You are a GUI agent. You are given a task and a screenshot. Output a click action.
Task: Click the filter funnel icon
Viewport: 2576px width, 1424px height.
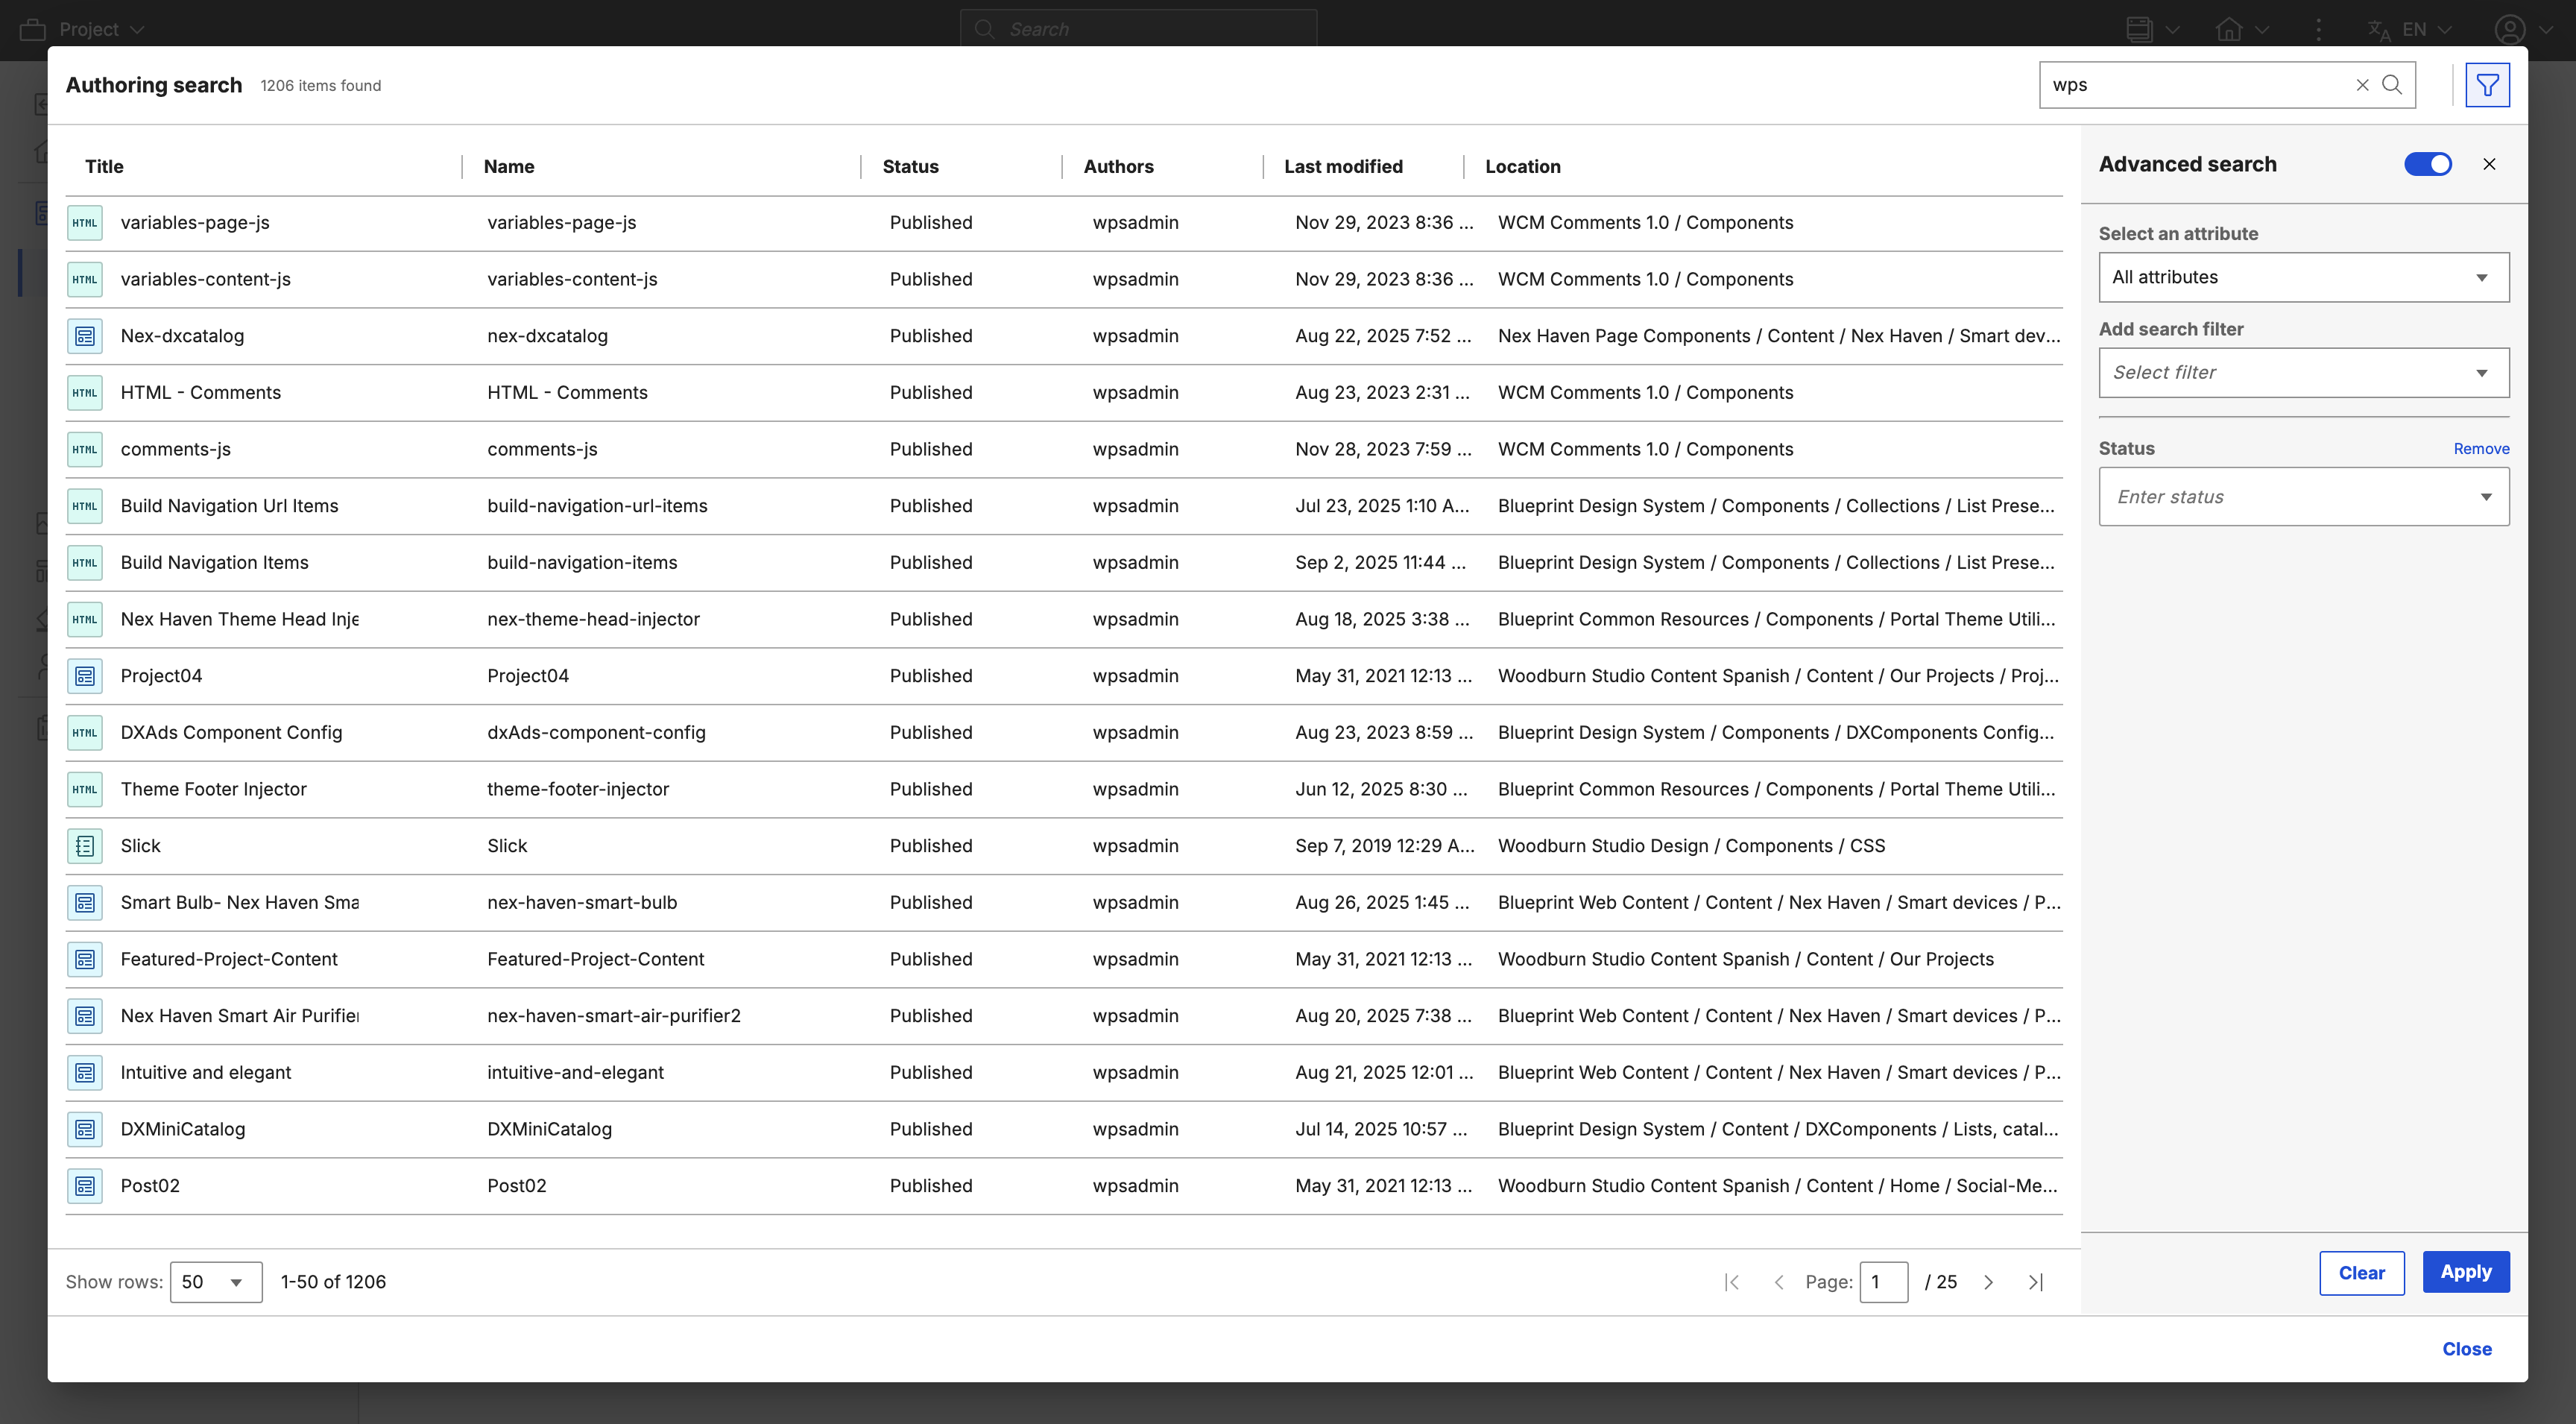(x=2486, y=85)
